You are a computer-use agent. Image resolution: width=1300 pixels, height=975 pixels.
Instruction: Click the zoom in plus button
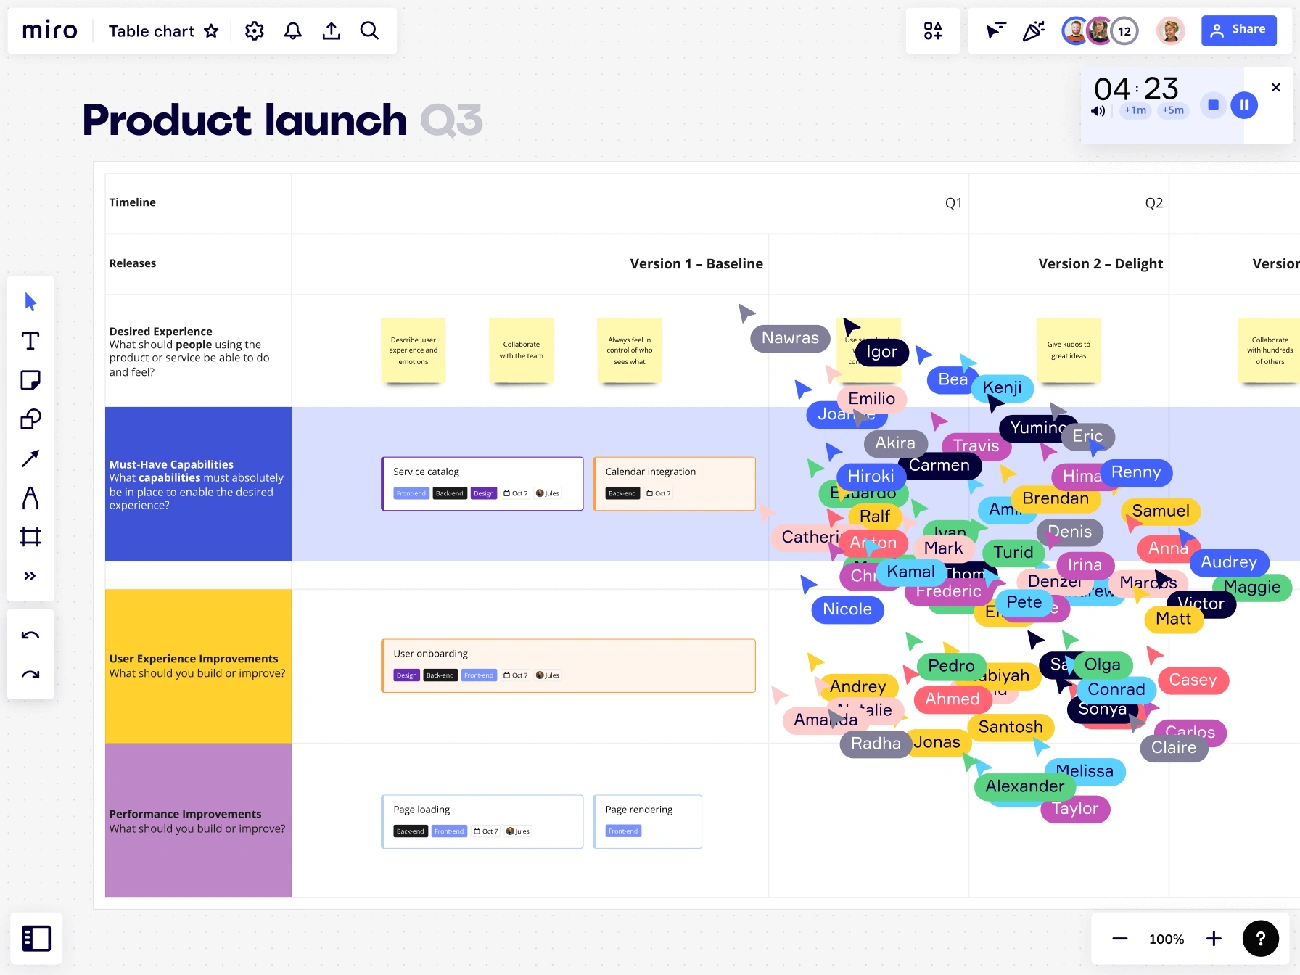pos(1213,938)
